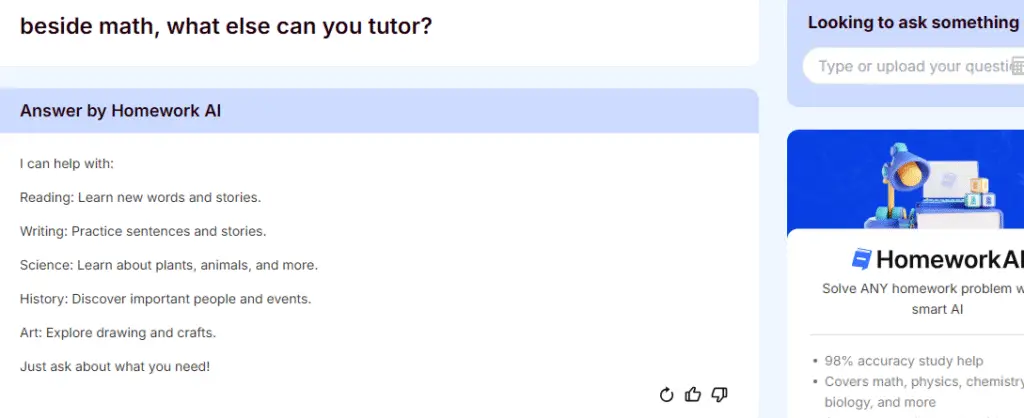1024x418 pixels.
Task: Click the question title about tutoring
Action: click(x=226, y=26)
